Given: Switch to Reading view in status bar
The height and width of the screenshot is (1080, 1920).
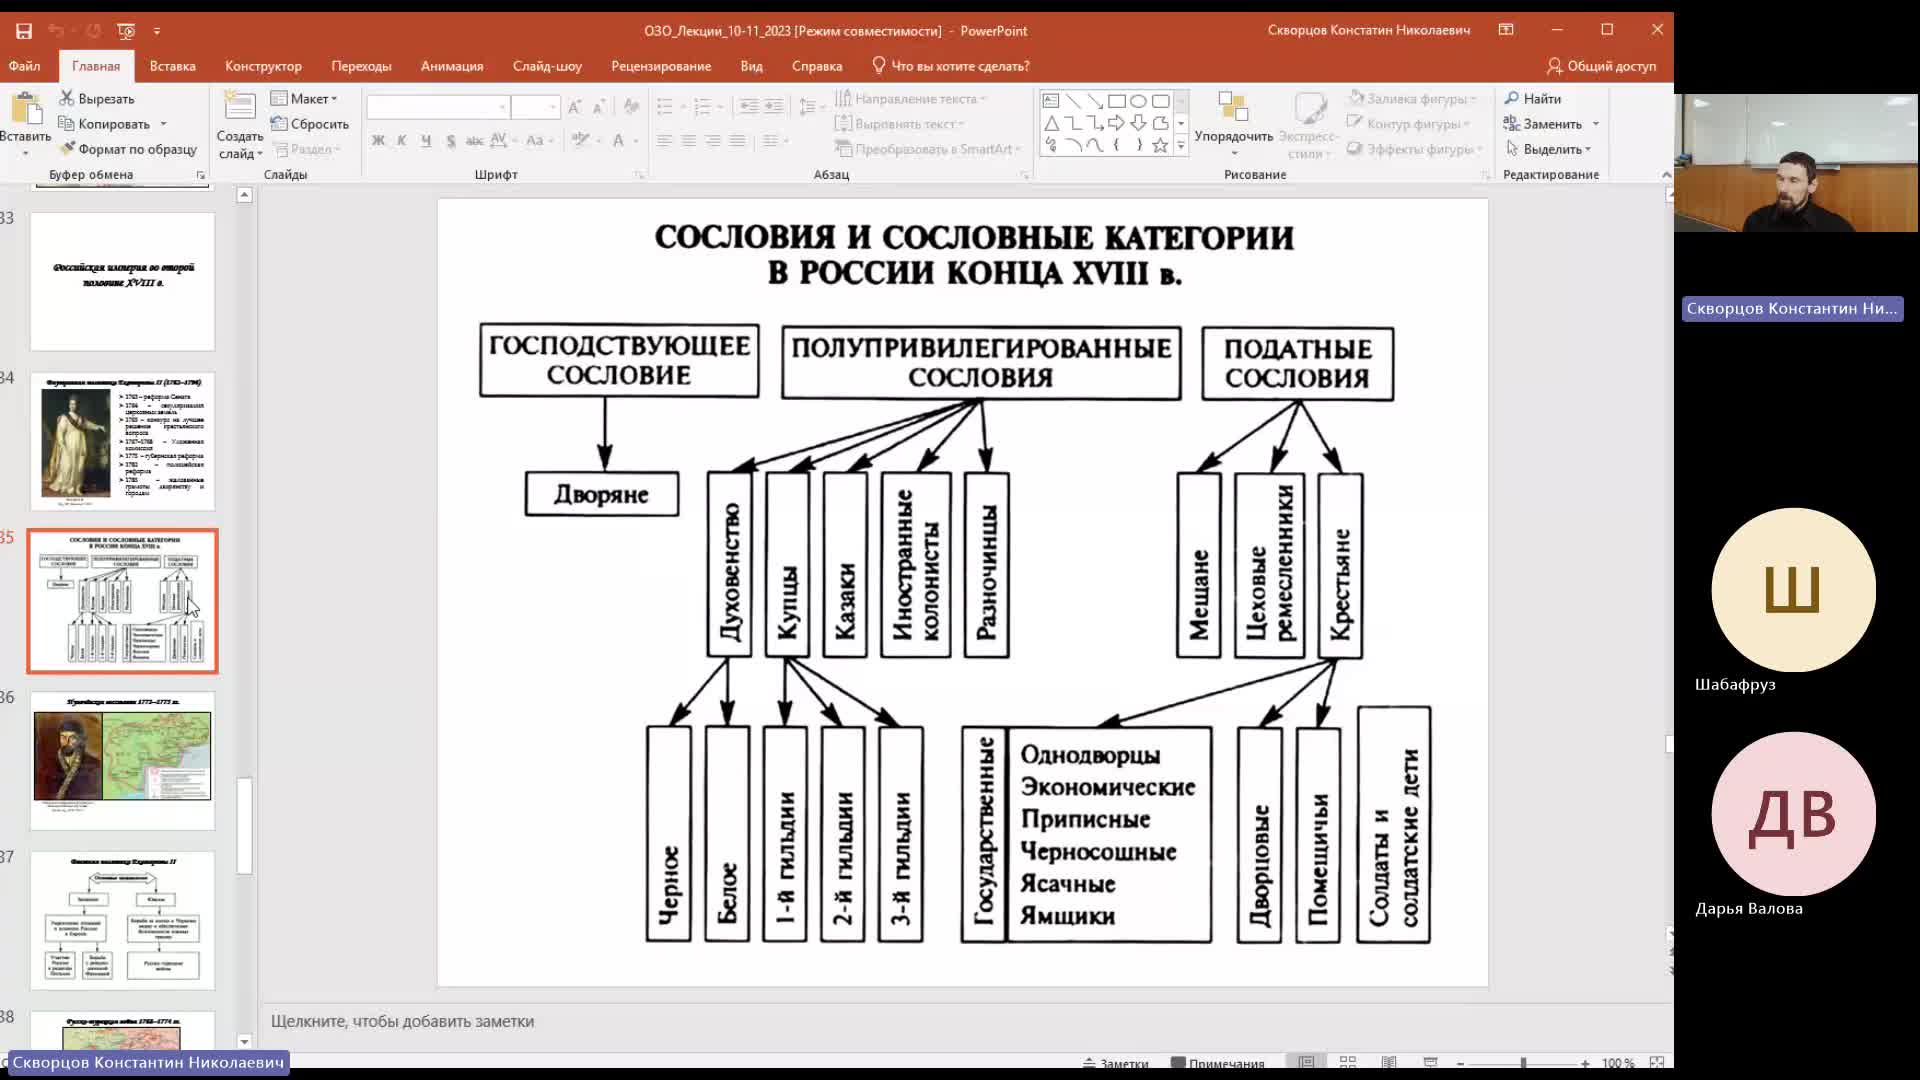Looking at the screenshot, I should (1388, 1062).
